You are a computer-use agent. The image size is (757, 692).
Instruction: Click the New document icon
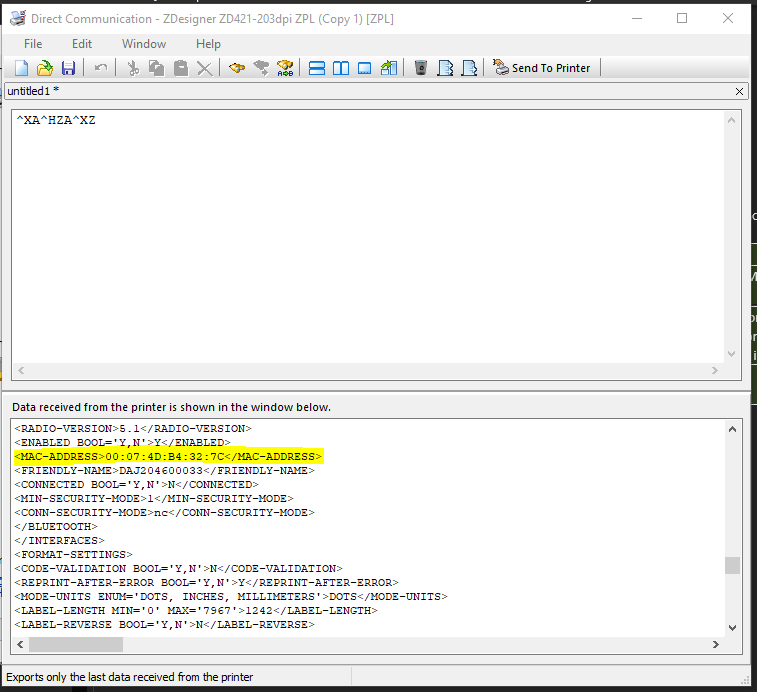coord(21,68)
